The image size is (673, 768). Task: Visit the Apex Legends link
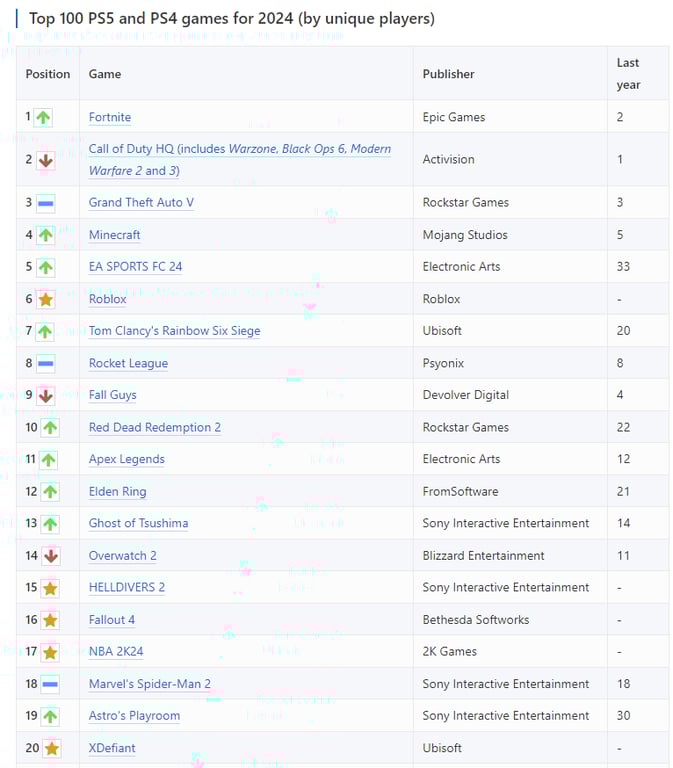click(x=126, y=459)
